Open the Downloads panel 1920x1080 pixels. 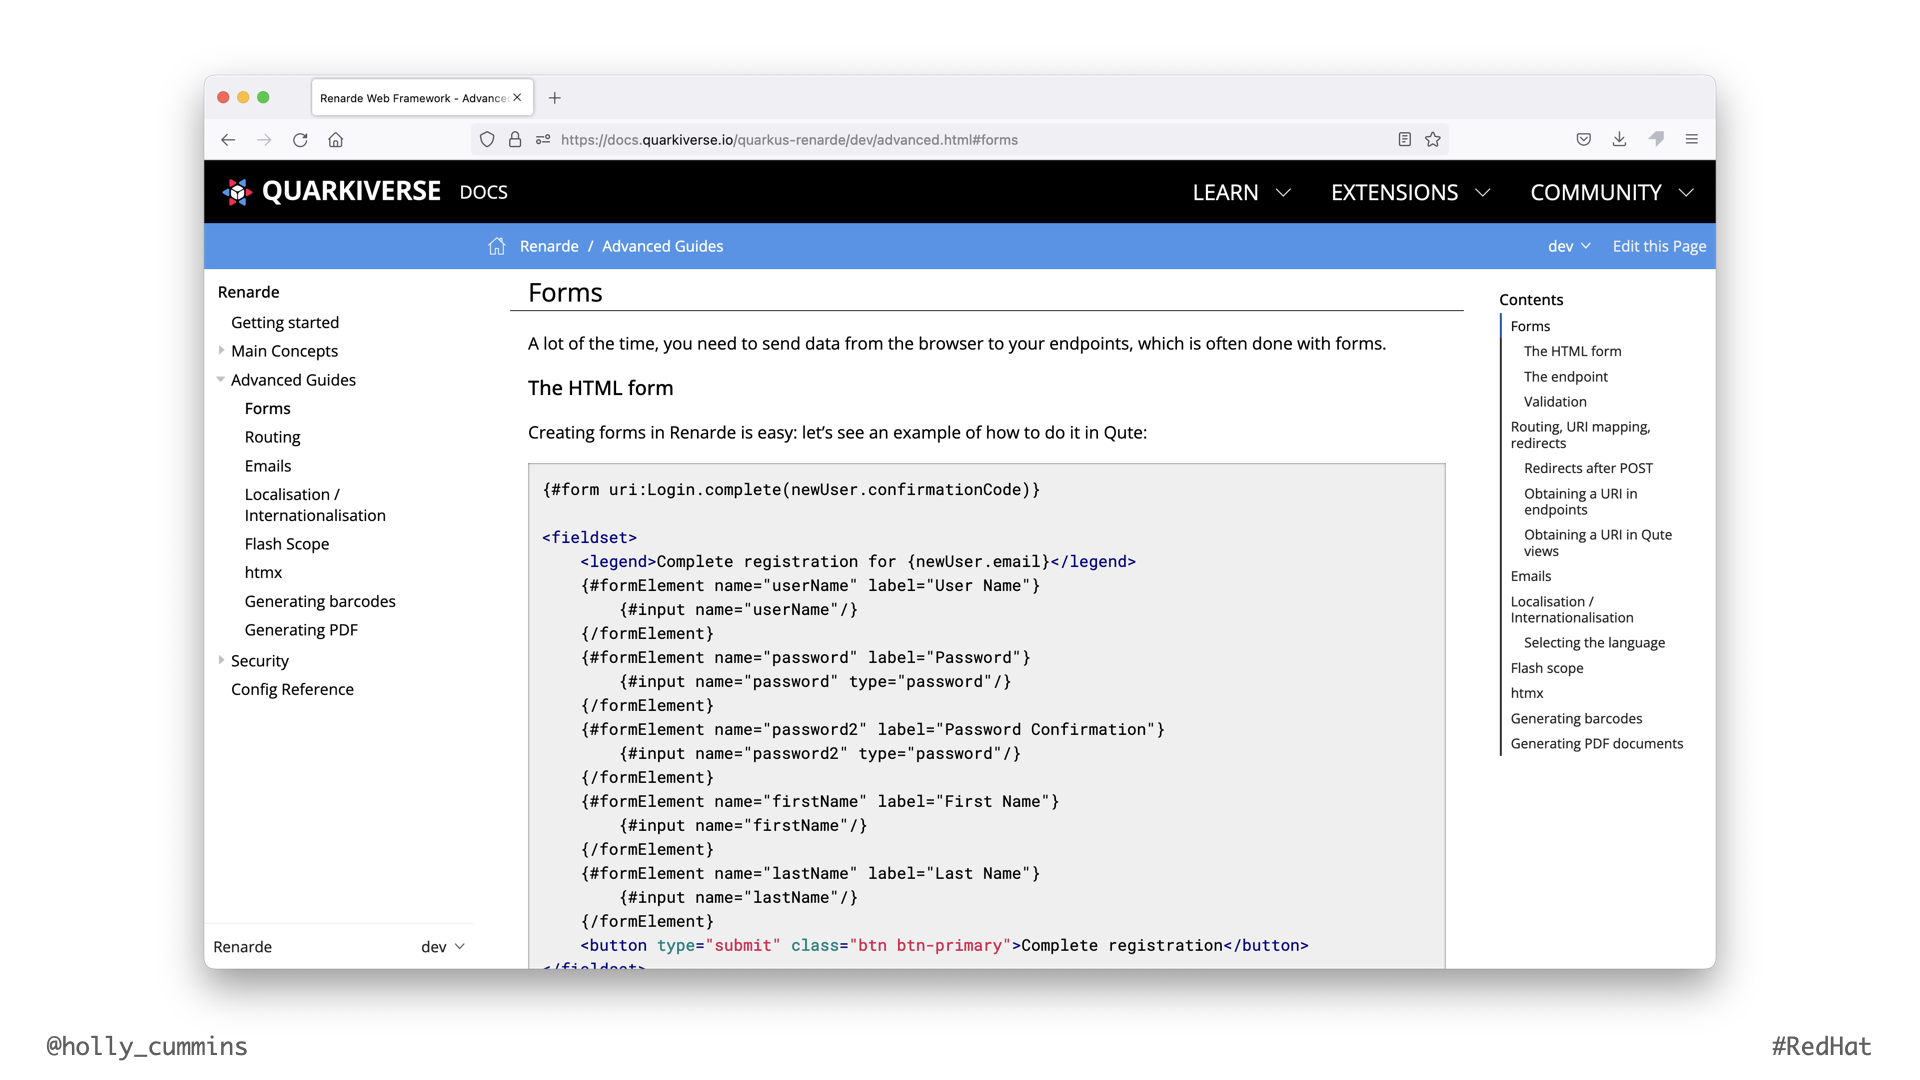coord(1619,139)
